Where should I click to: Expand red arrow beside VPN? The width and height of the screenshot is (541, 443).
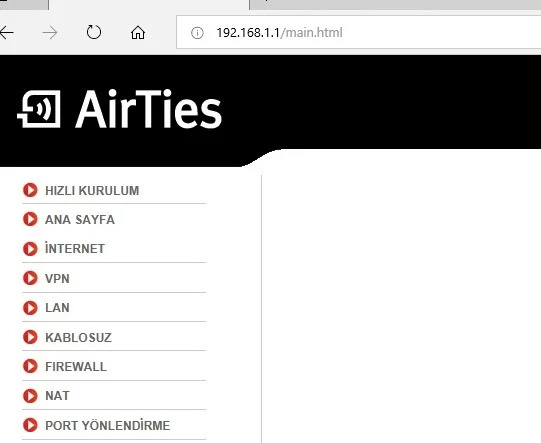pos(30,278)
